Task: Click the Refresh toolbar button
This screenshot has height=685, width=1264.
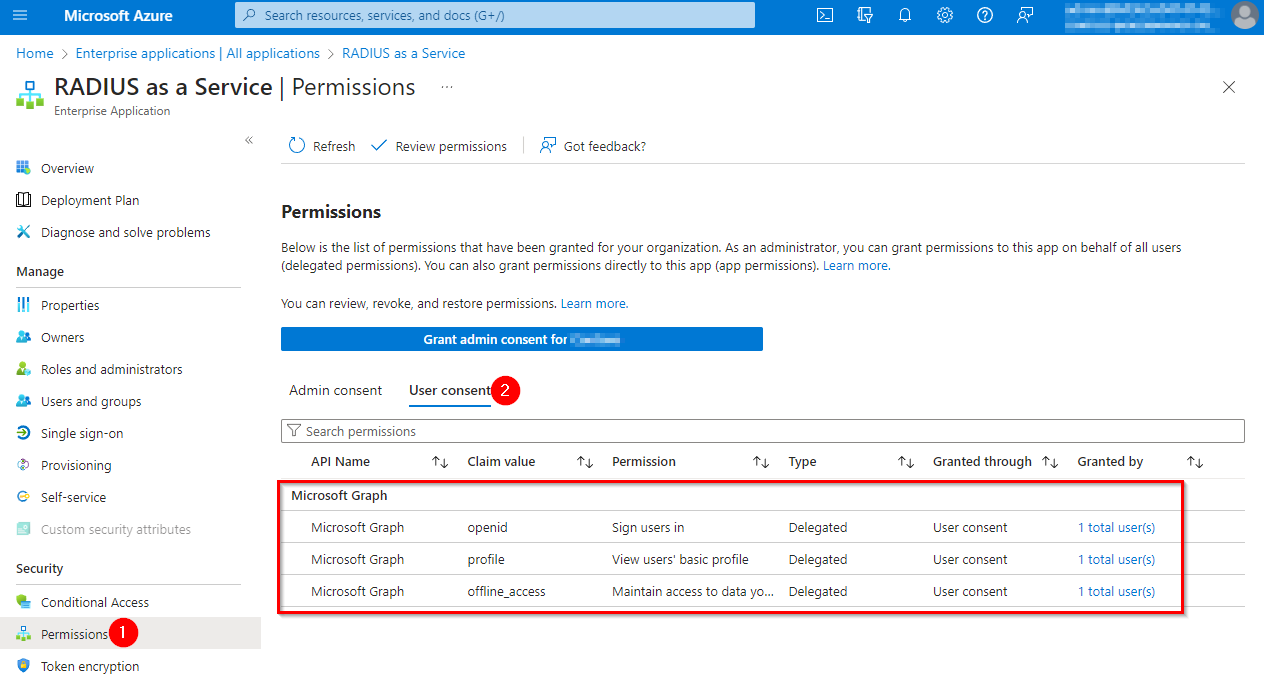Action: point(322,146)
